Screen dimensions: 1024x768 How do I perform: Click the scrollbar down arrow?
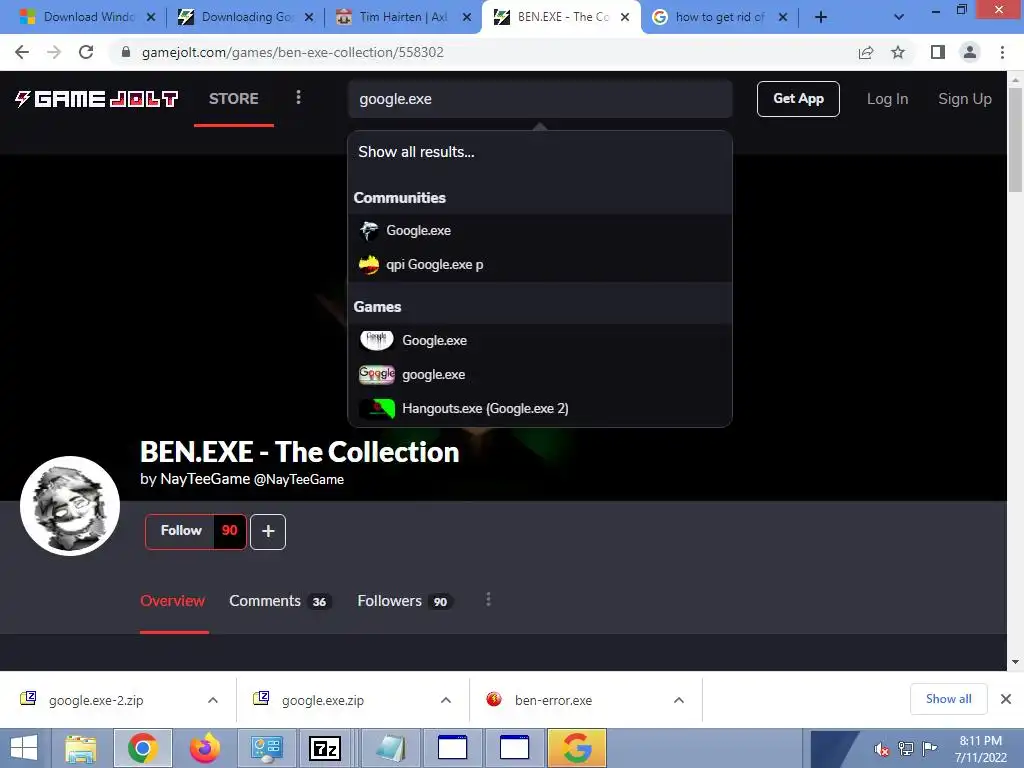point(1015,662)
